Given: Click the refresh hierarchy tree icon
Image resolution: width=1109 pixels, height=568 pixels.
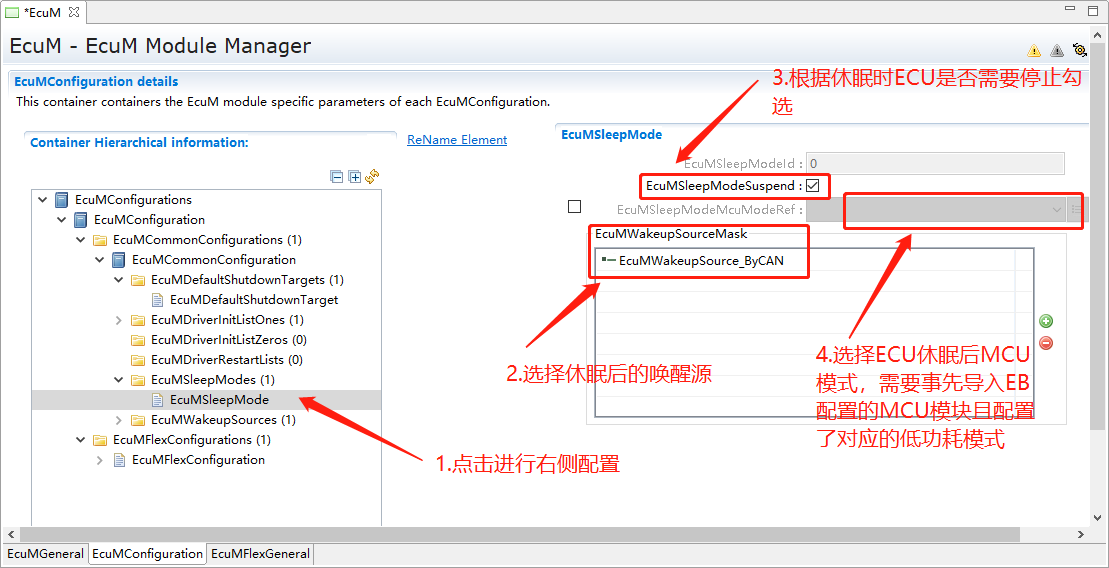Looking at the screenshot, I should click(x=372, y=177).
